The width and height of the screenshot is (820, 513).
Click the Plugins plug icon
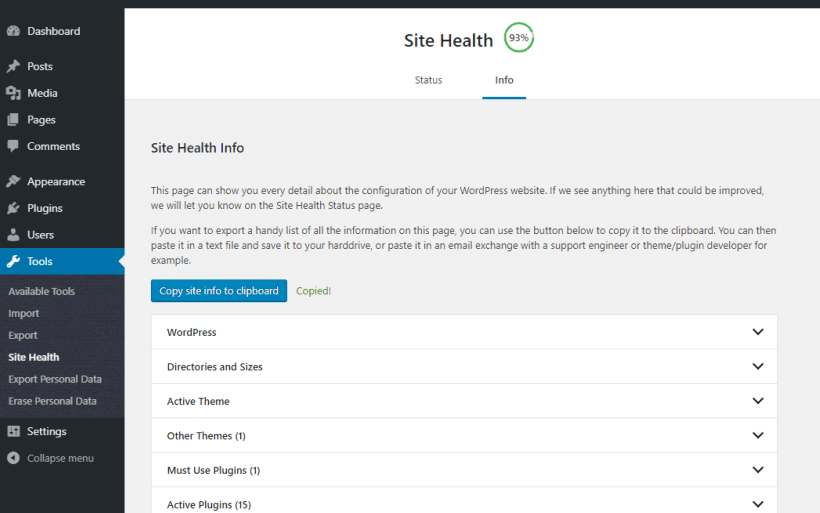(x=14, y=208)
